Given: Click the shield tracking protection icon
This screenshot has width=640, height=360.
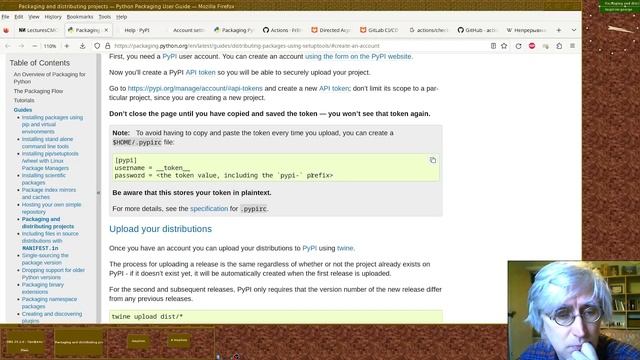Looking at the screenshot, I should coord(97,46).
